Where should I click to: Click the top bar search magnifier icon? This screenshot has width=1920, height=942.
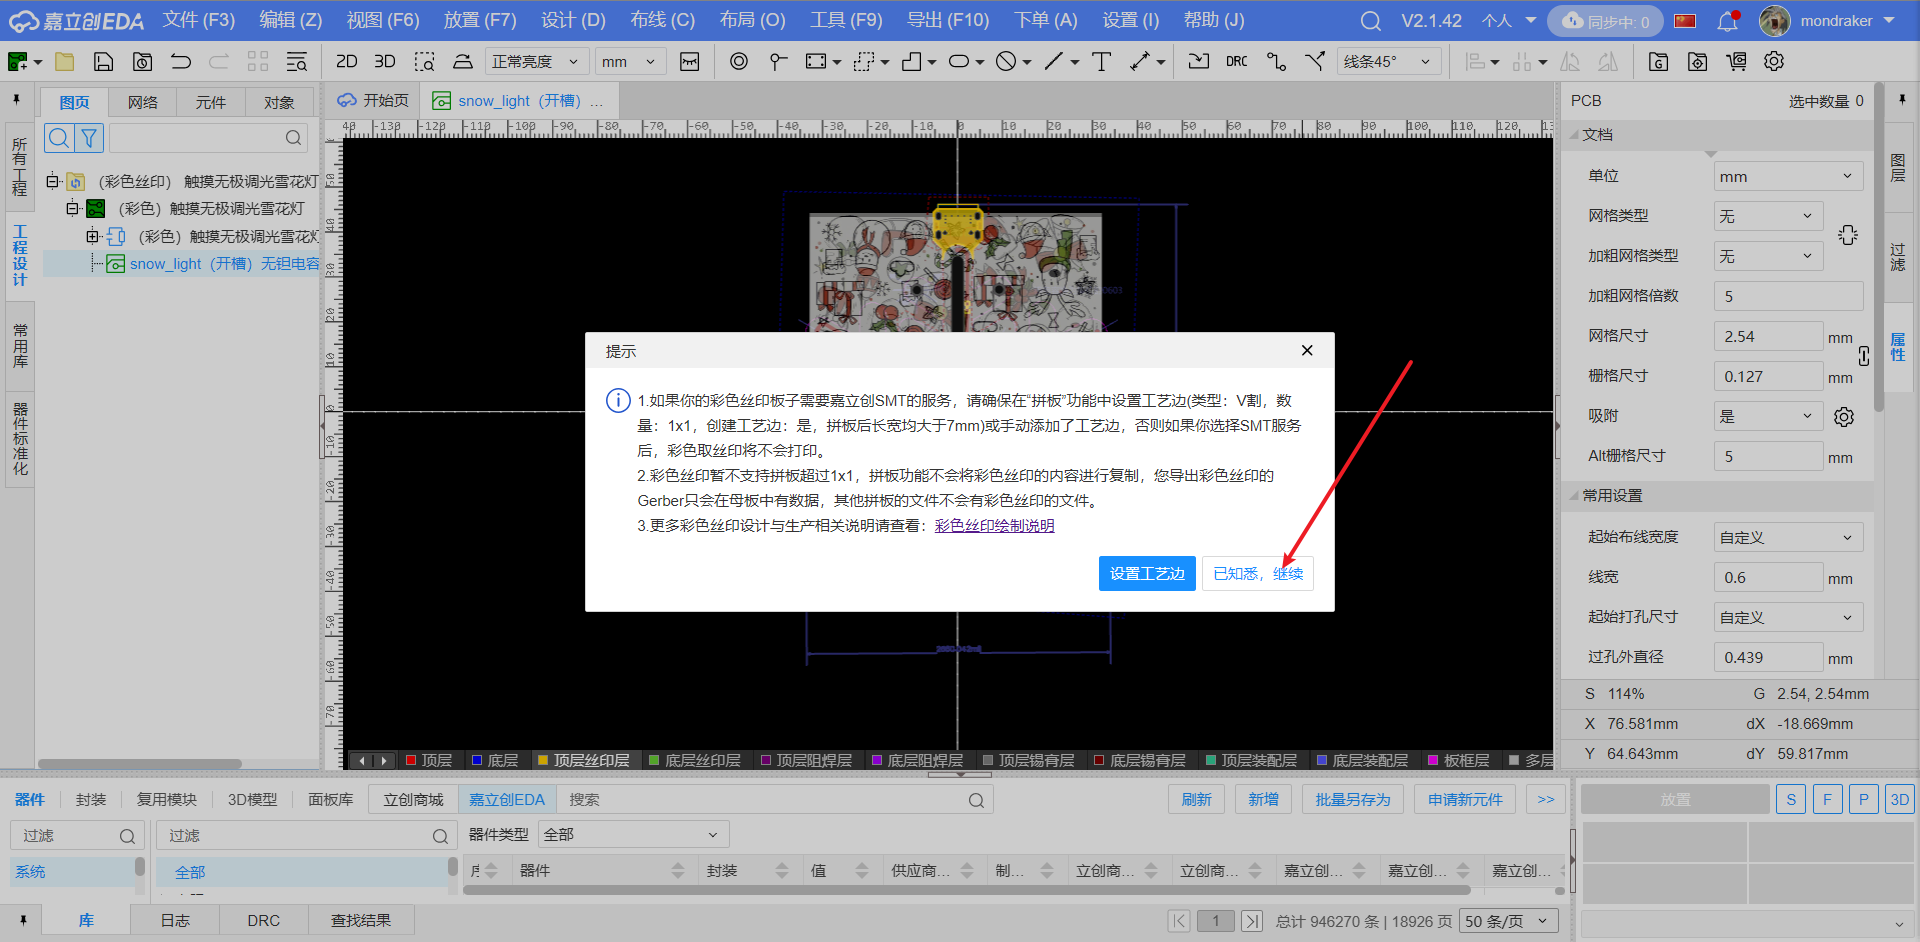[x=1371, y=21]
